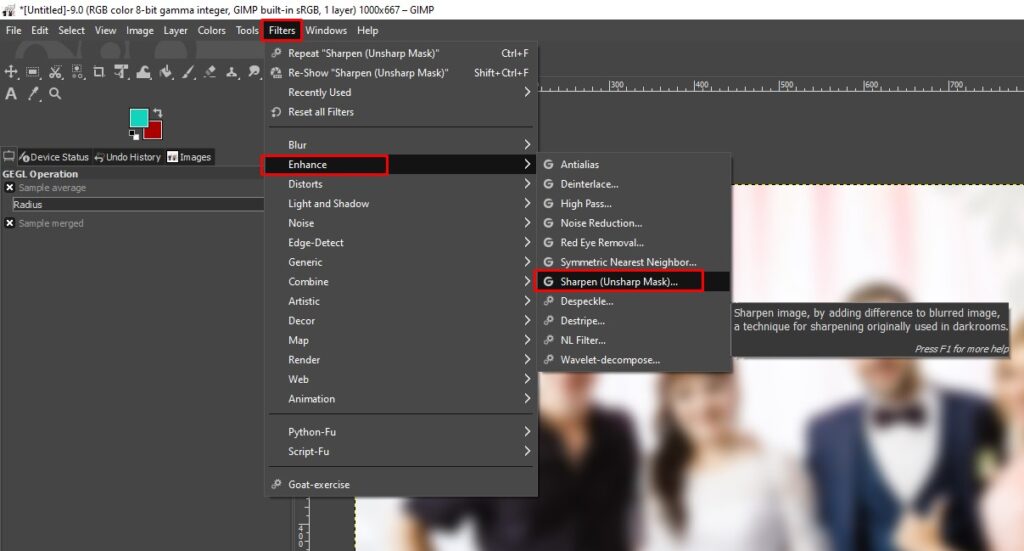
Task: Click the GIMP logo in title bar
Action: (x=8, y=9)
